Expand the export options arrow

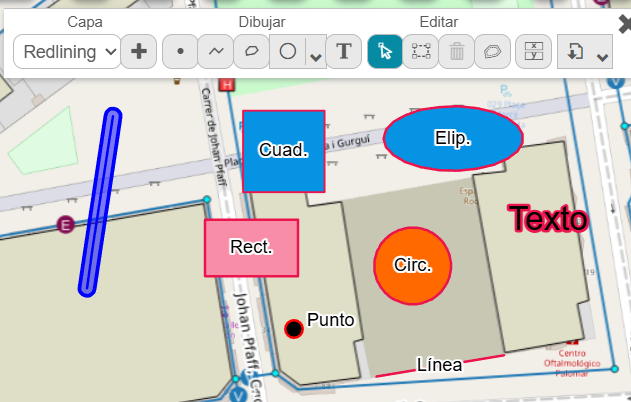(x=602, y=56)
